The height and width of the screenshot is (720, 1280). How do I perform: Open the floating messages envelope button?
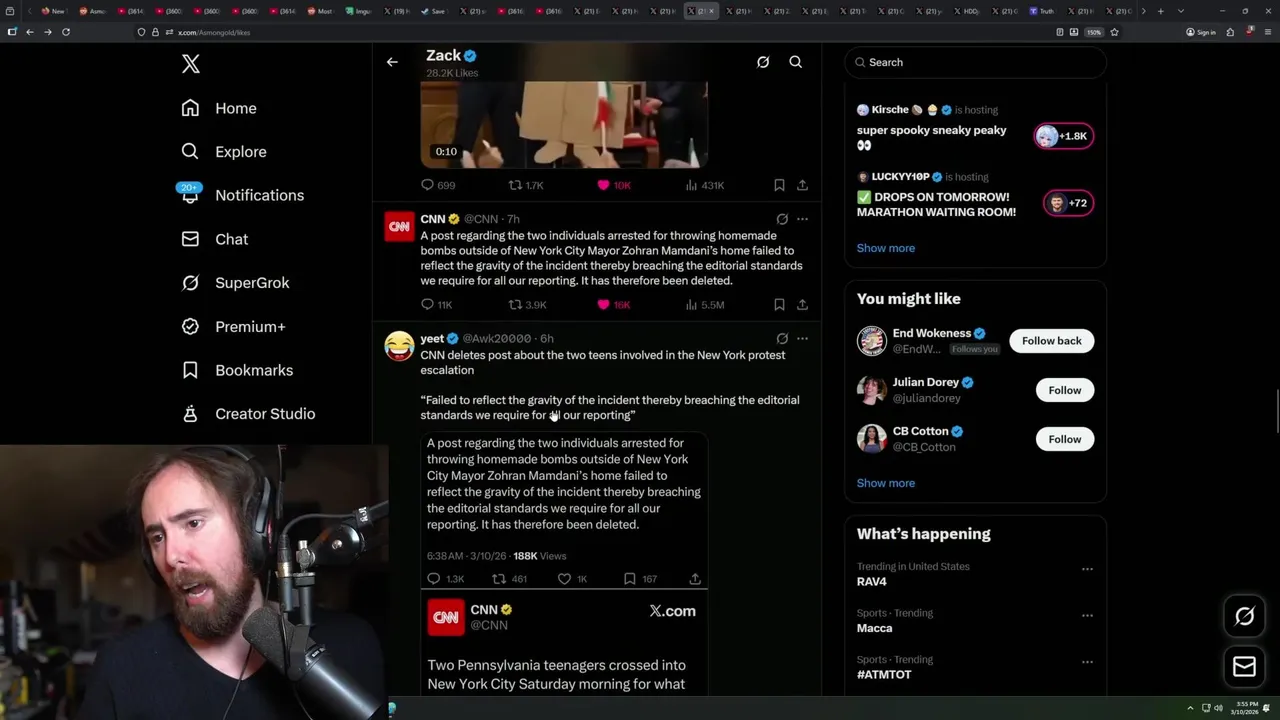pos(1244,667)
